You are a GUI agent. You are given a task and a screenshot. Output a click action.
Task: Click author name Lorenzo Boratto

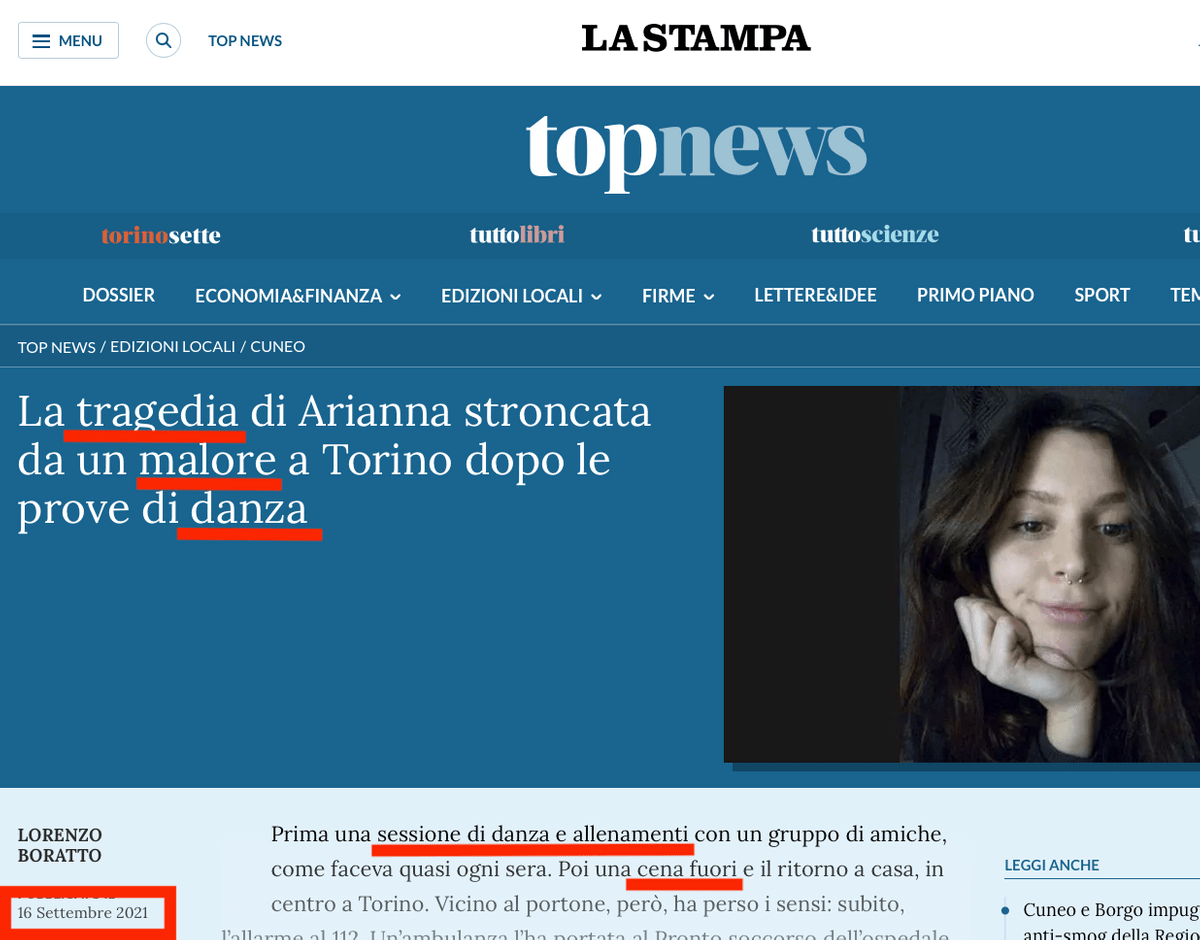click(60, 845)
